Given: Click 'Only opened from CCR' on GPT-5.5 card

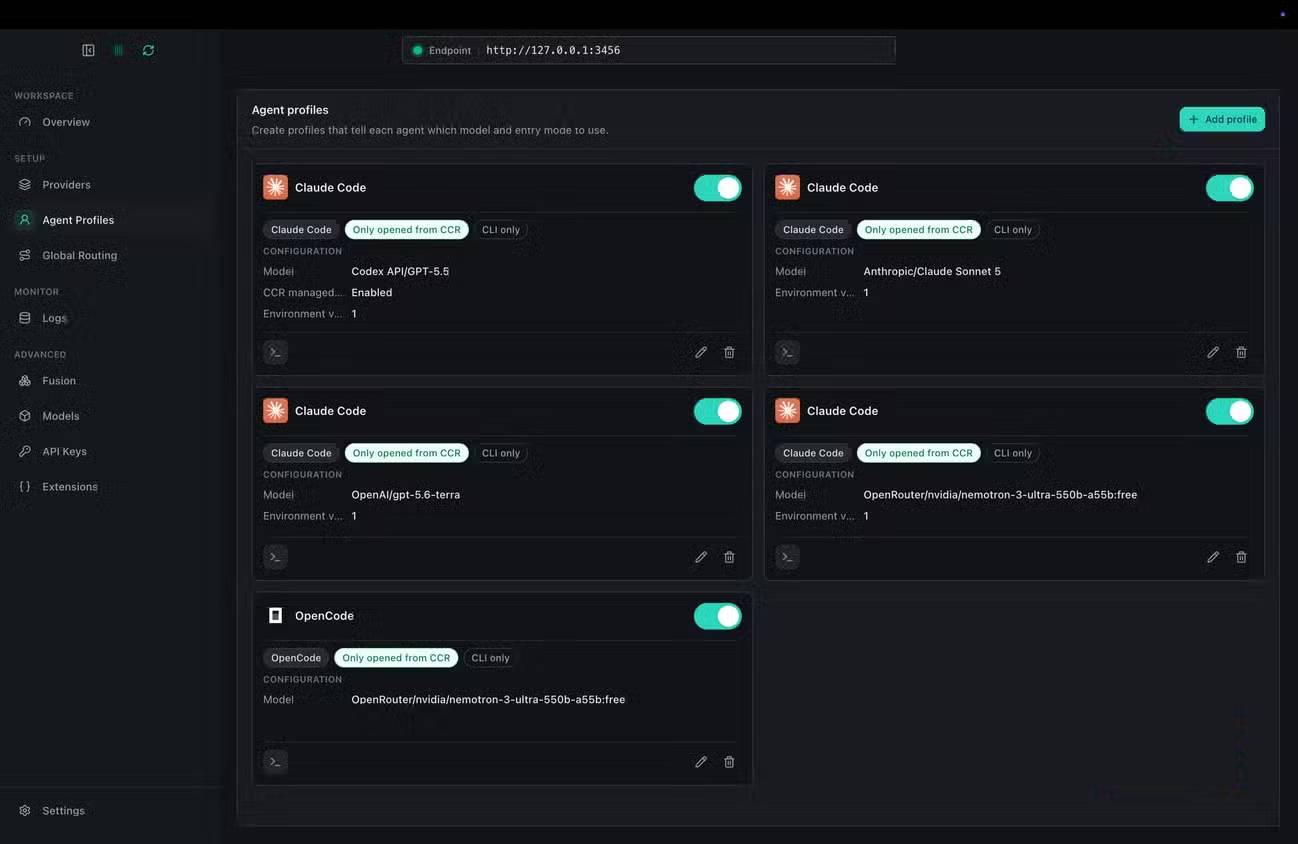Looking at the screenshot, I should tap(407, 230).
